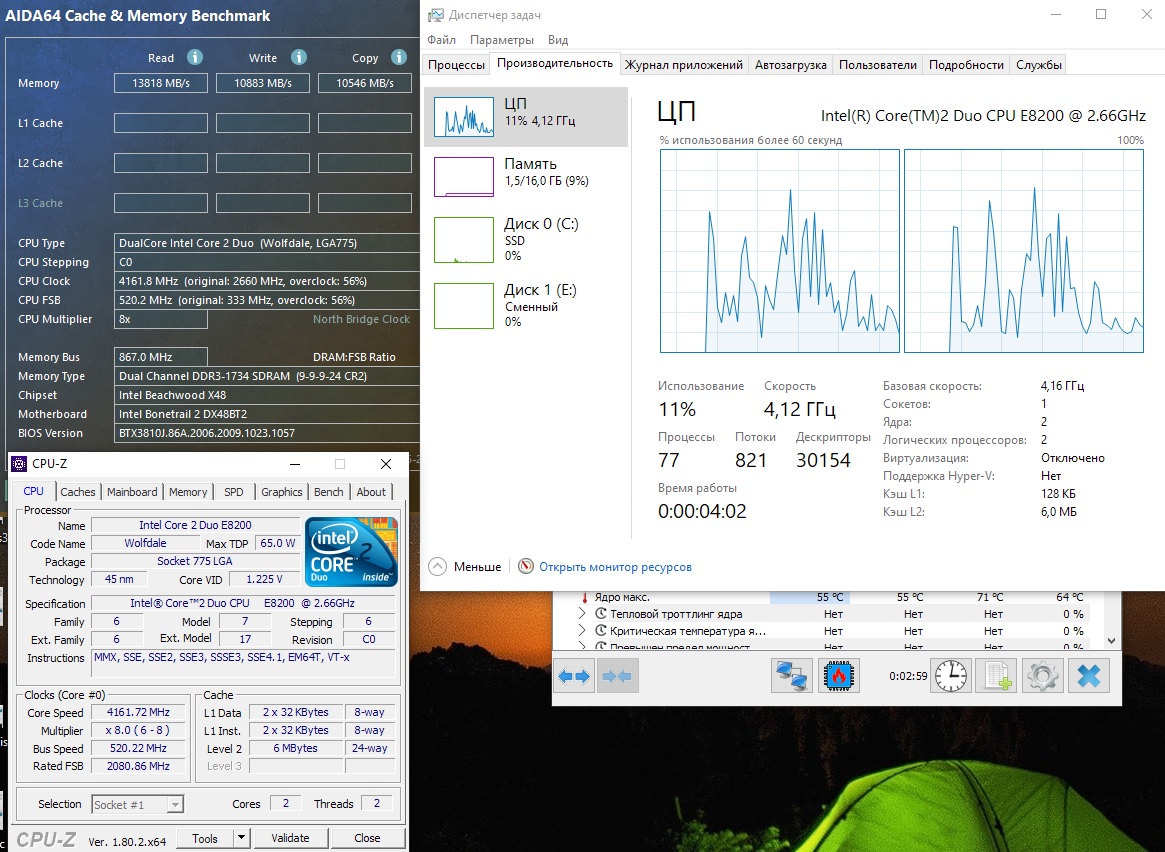Select the ЦП item in performance sidebar

pos(526,117)
